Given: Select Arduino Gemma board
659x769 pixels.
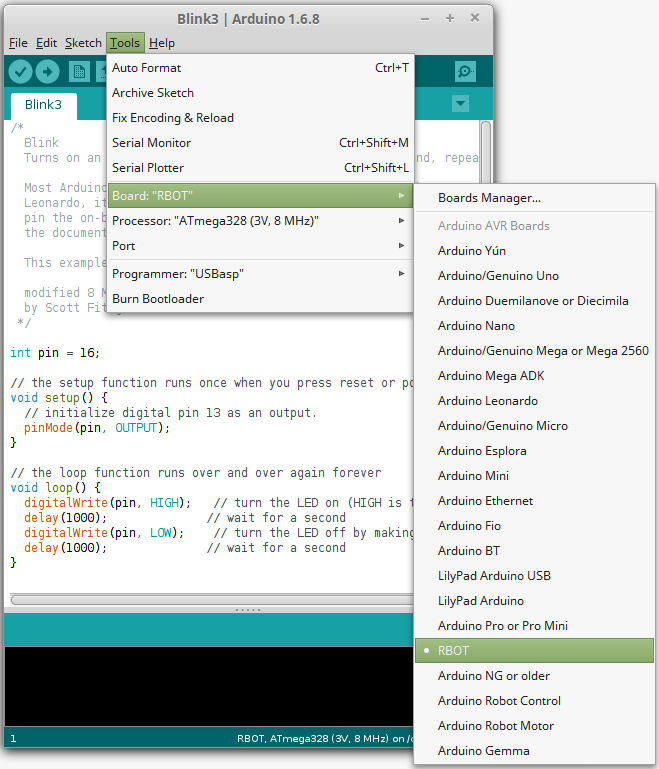Looking at the screenshot, I should point(534,751).
